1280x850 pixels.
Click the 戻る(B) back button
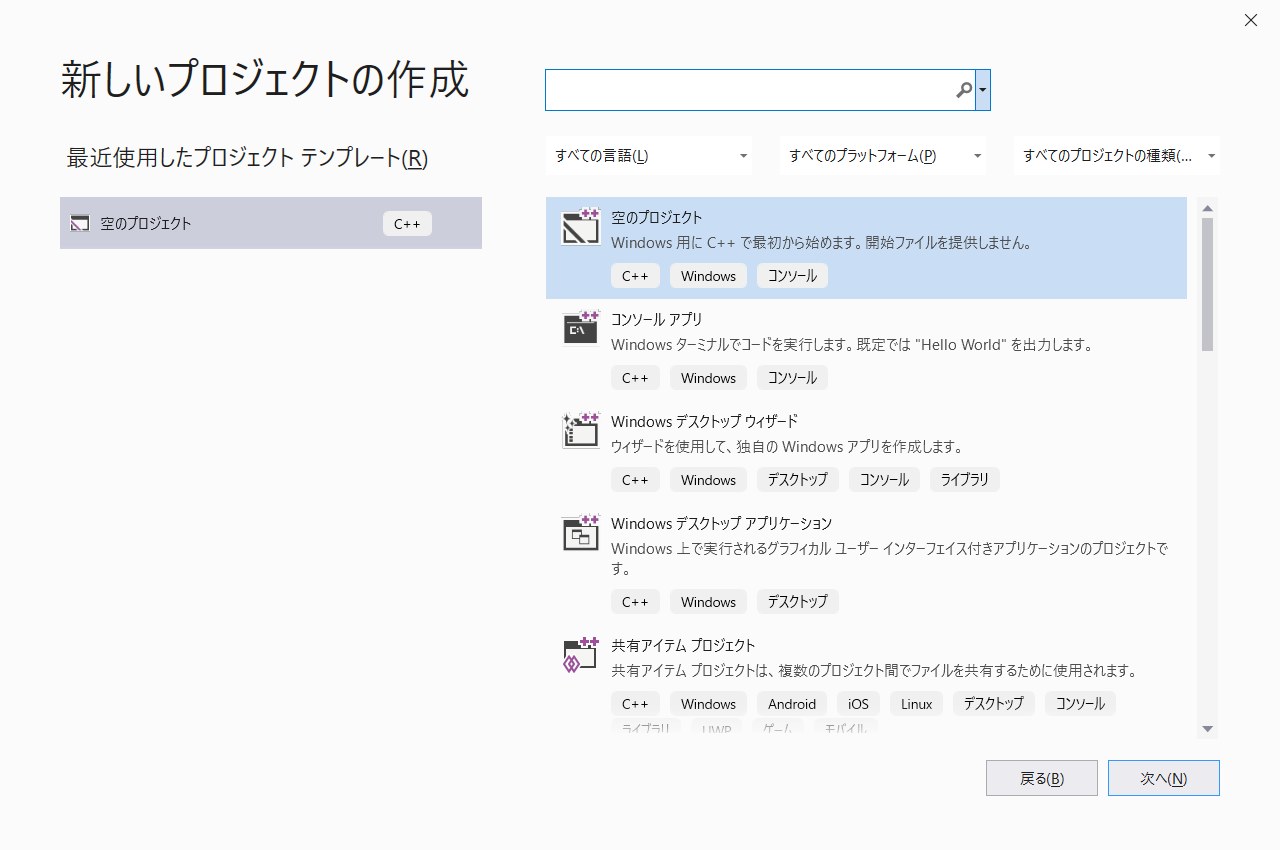1042,778
